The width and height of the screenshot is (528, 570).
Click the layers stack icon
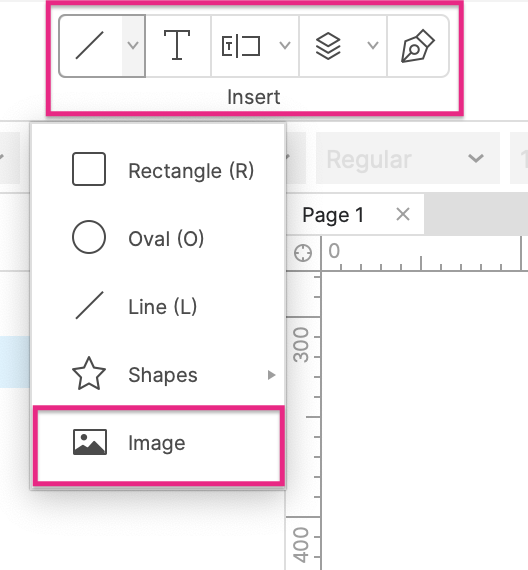click(x=328, y=46)
